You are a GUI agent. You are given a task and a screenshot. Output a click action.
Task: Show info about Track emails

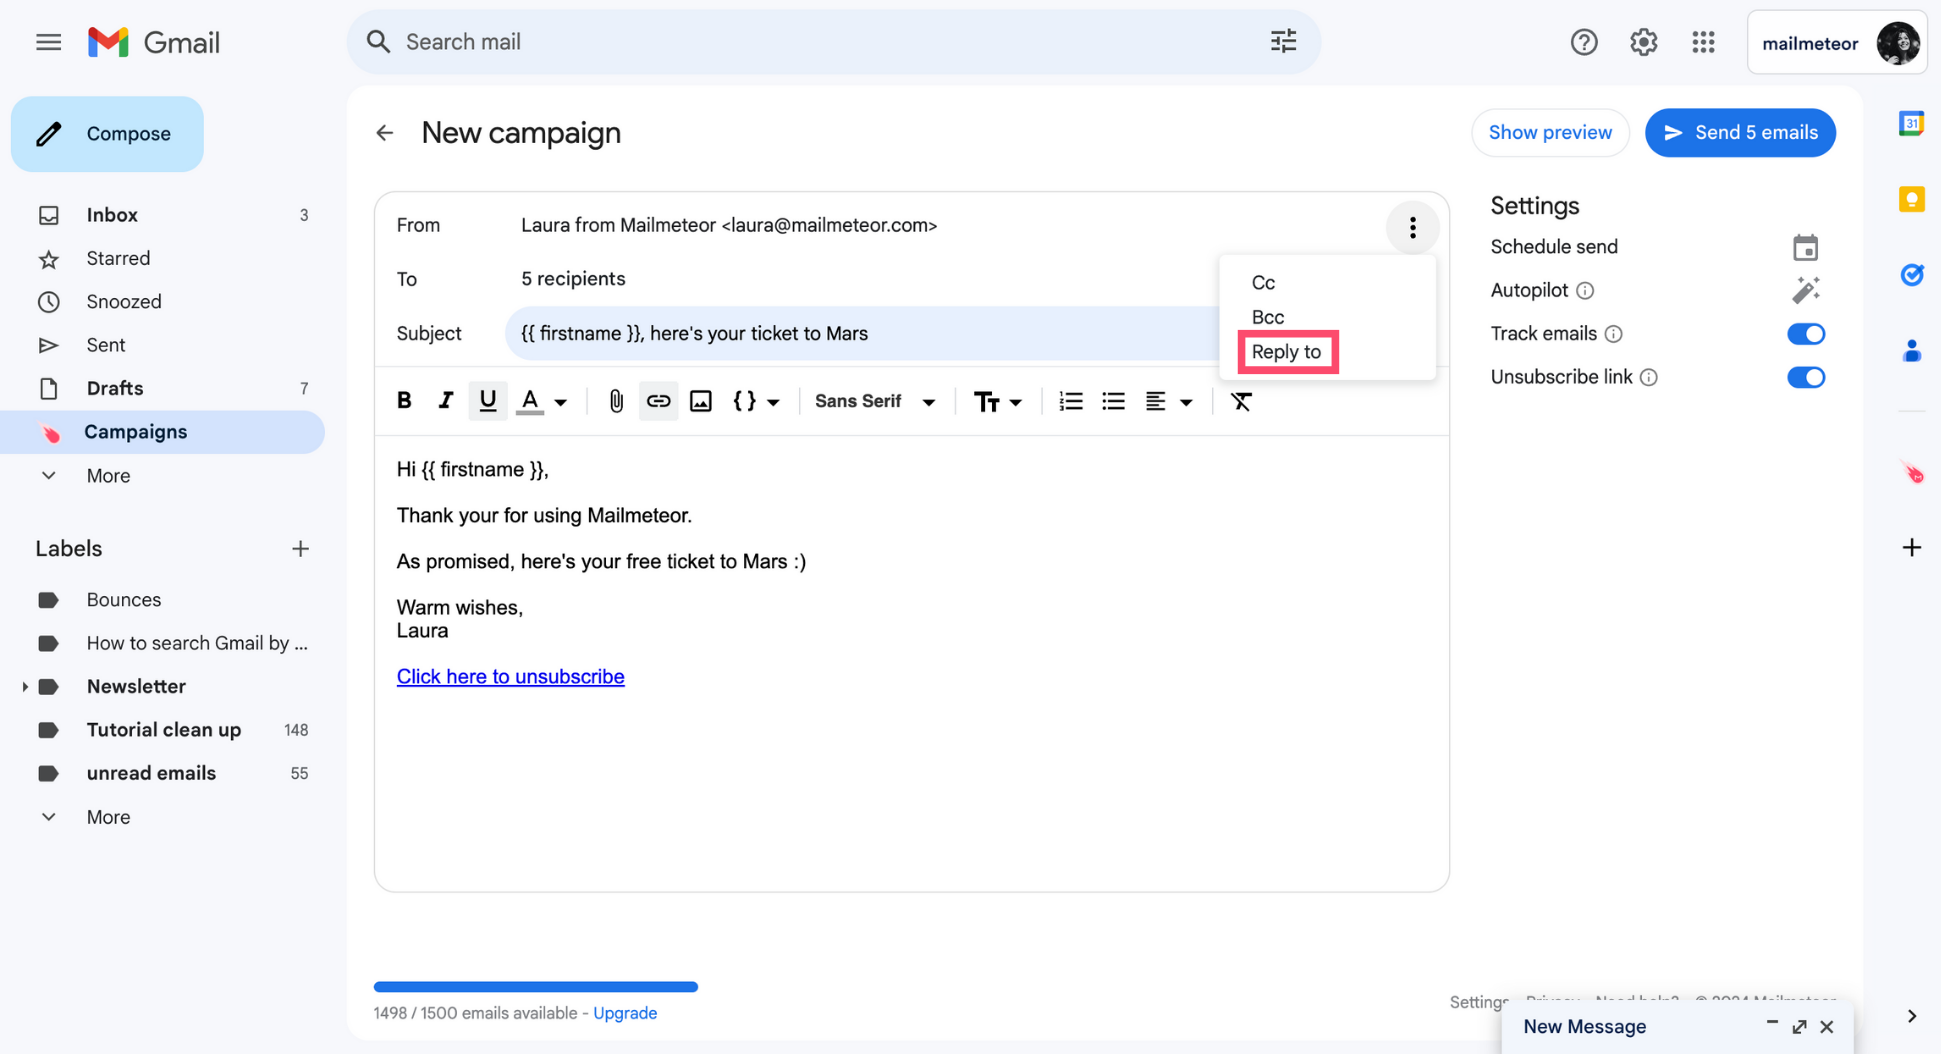point(1613,334)
